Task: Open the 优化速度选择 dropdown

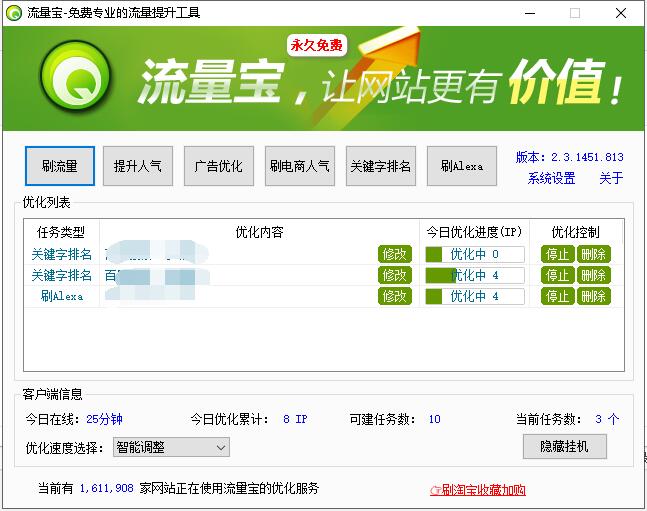Action: [x=171, y=447]
